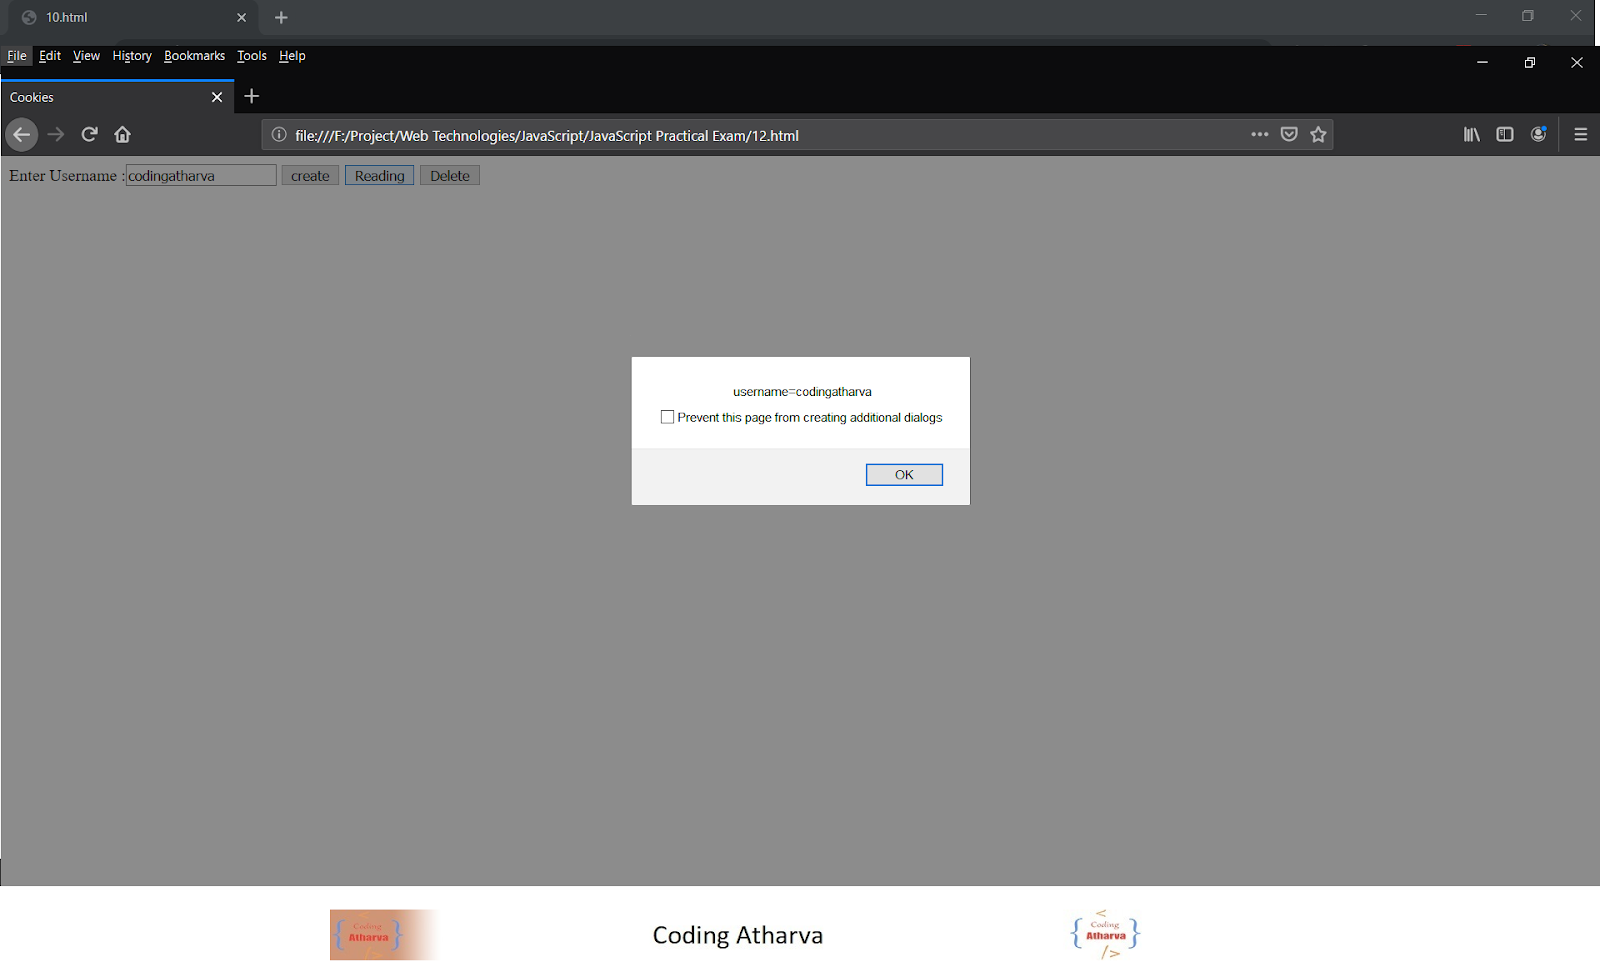
Task: Open the Firefox home page
Action: pyautogui.click(x=122, y=134)
